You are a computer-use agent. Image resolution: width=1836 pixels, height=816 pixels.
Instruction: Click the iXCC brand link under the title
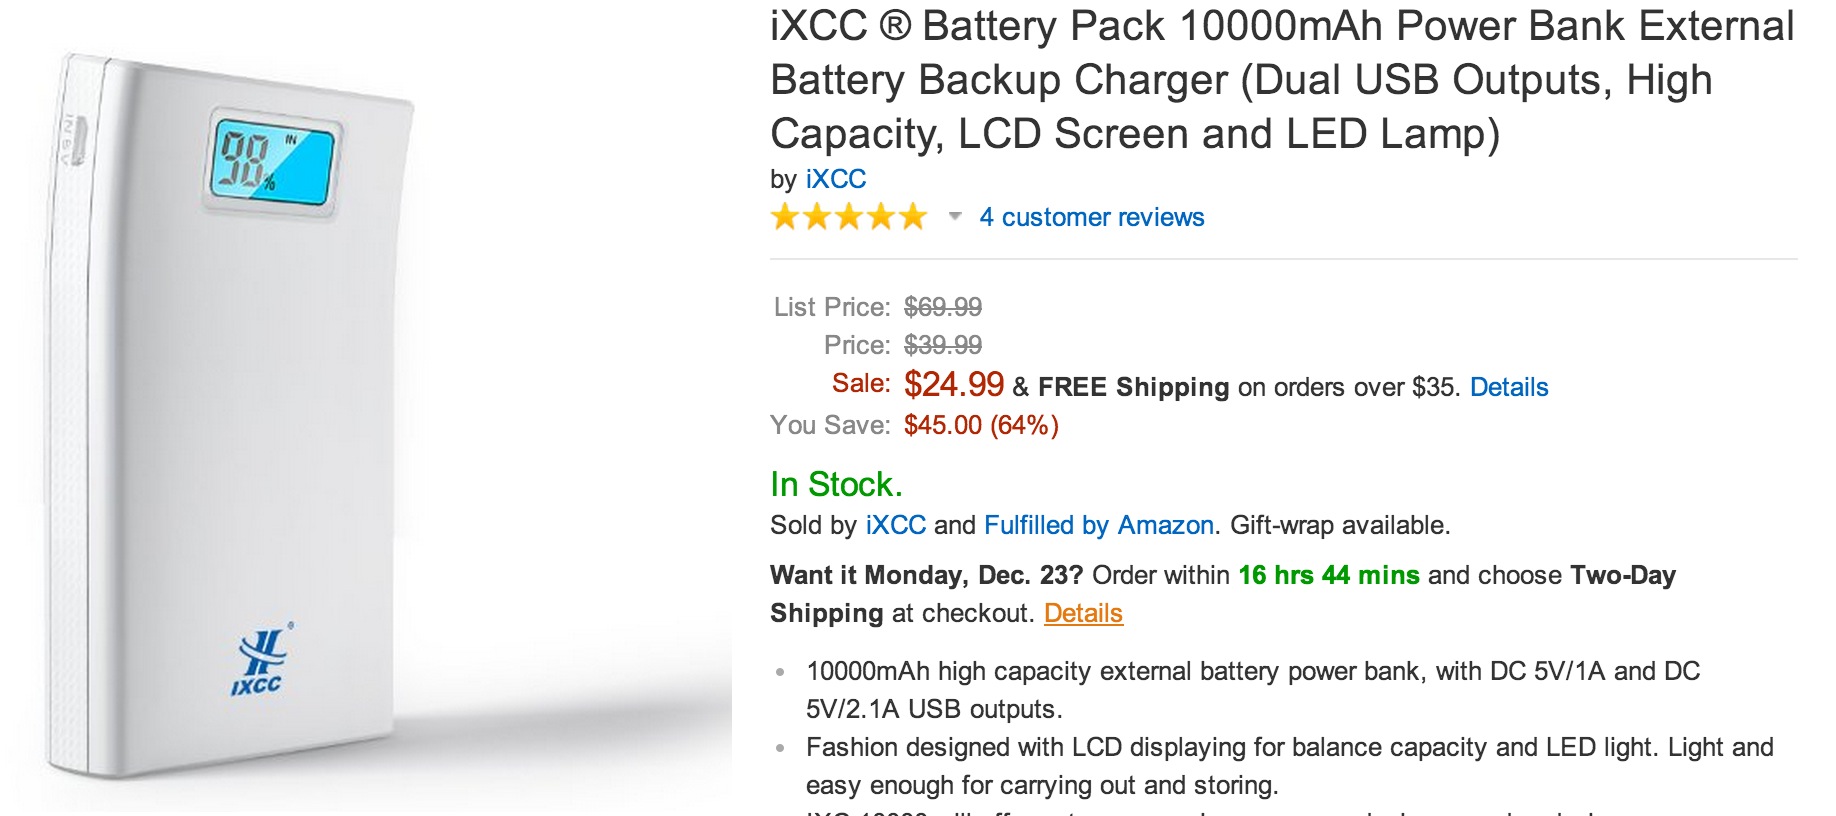(836, 179)
